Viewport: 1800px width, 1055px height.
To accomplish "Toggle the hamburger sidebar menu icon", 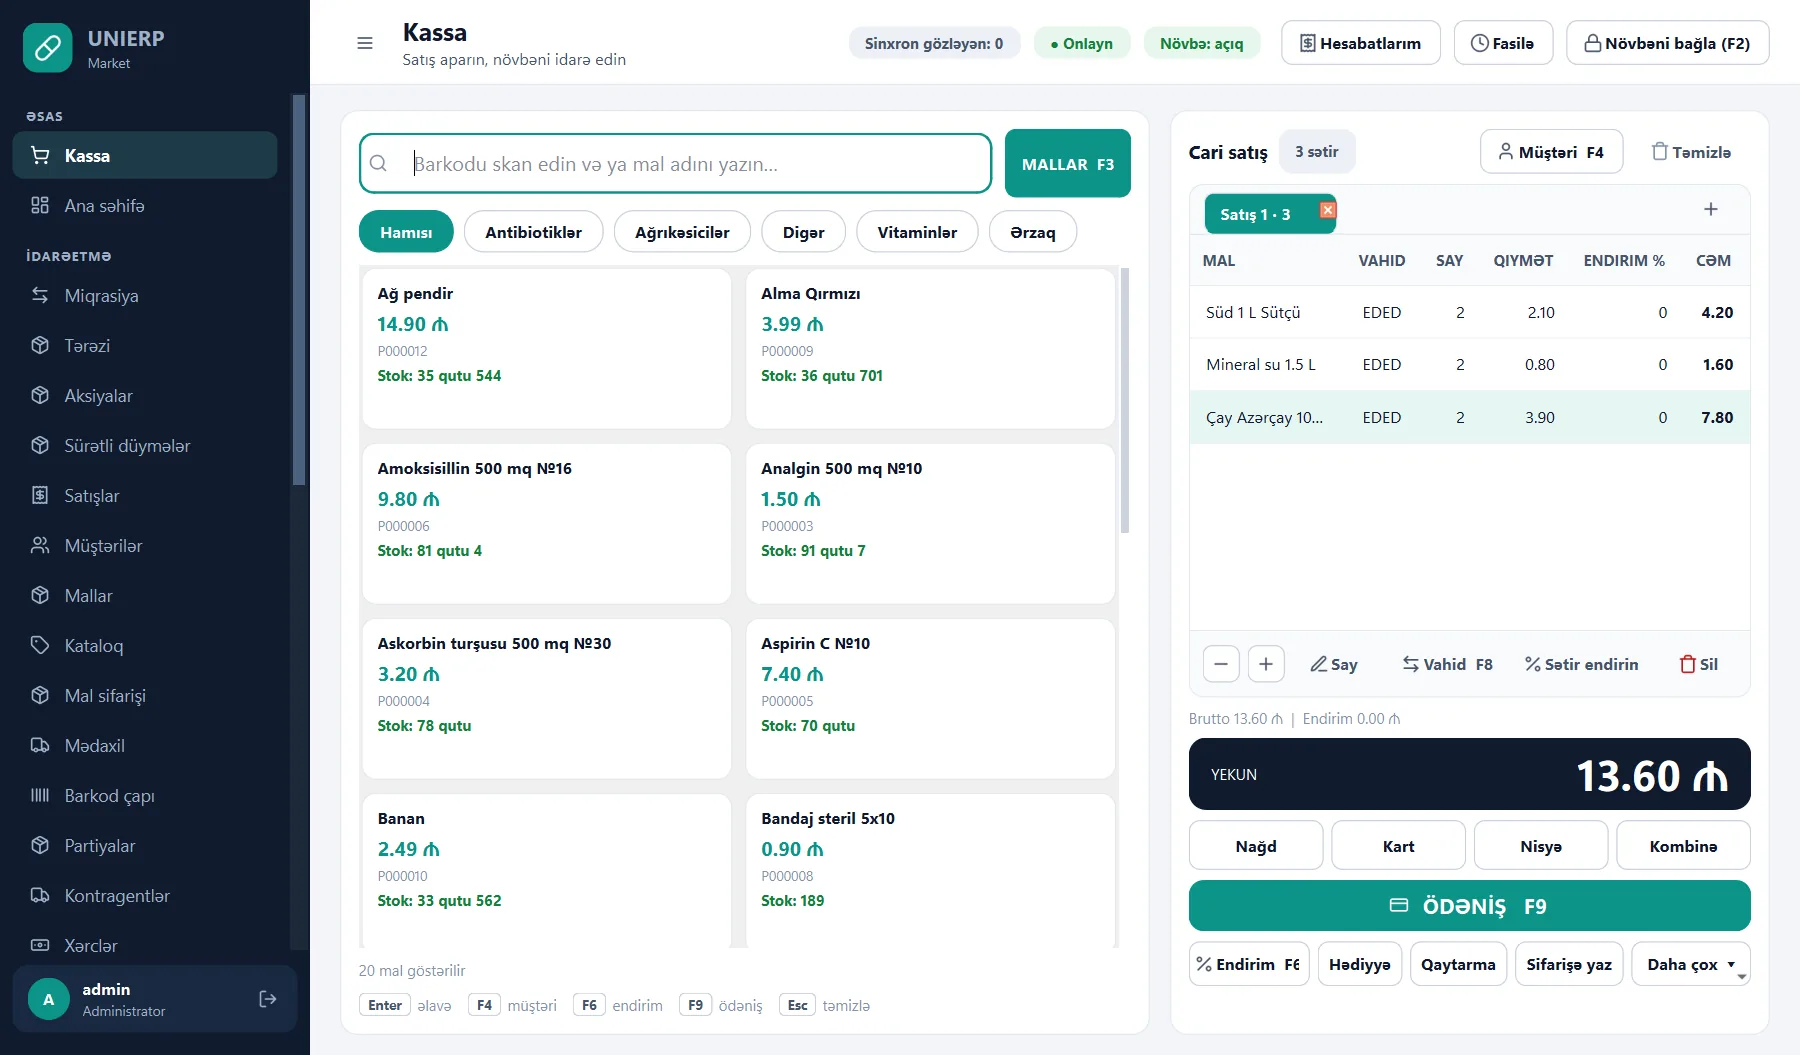I will point(365,43).
